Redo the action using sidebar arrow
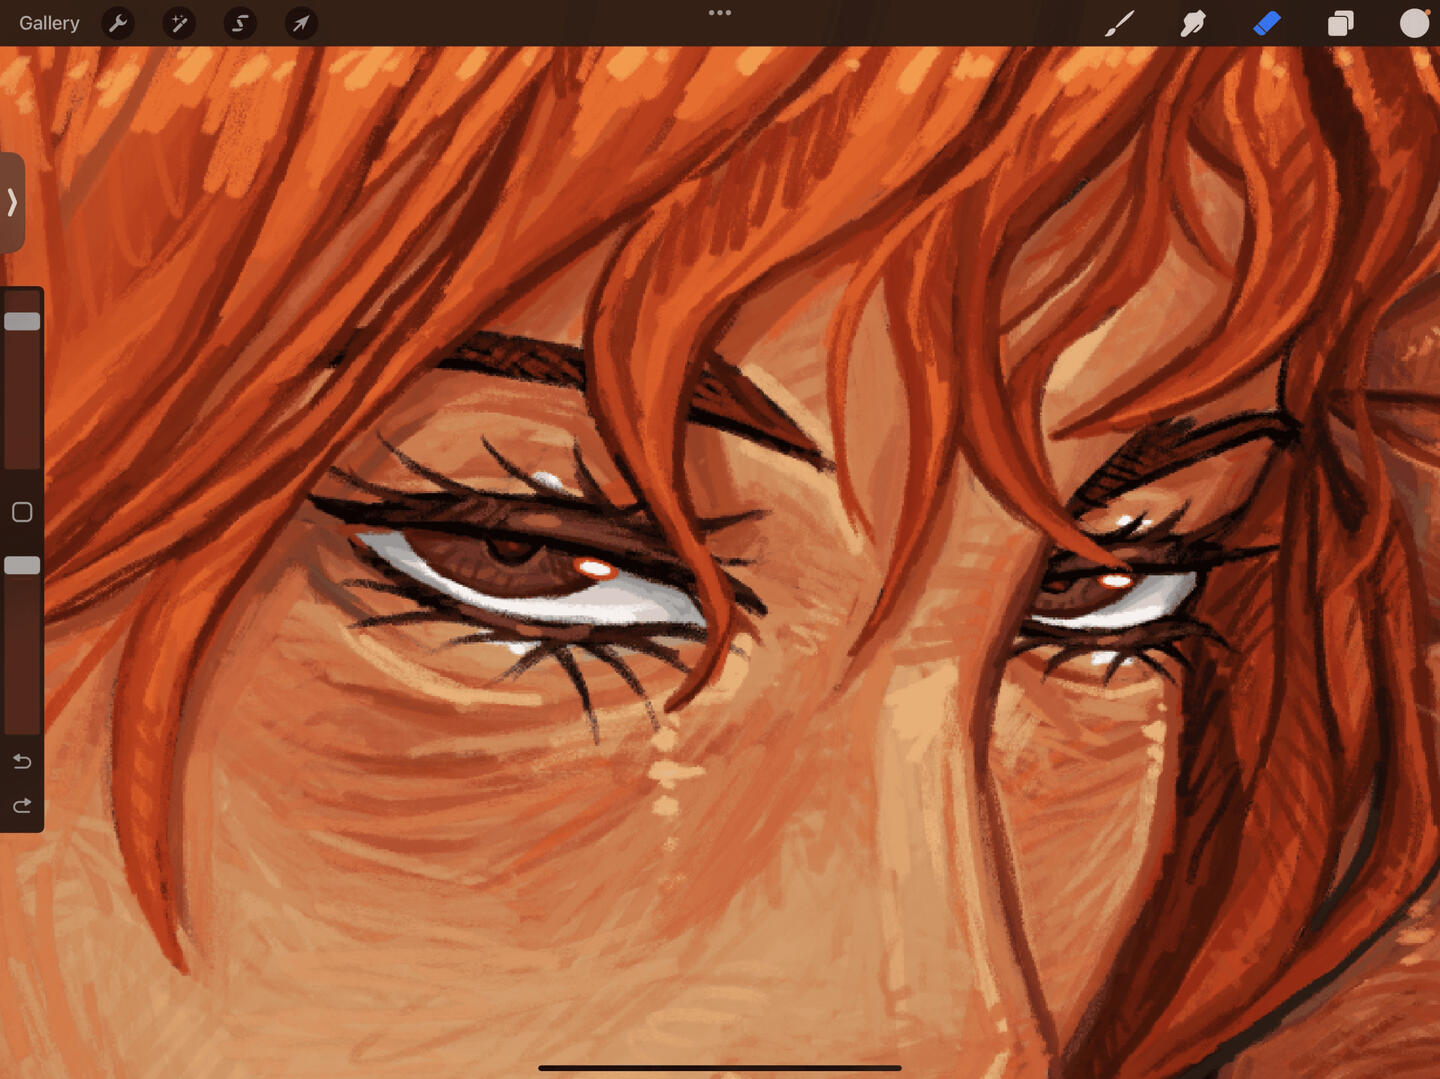Image resolution: width=1440 pixels, height=1079 pixels. 22,805
